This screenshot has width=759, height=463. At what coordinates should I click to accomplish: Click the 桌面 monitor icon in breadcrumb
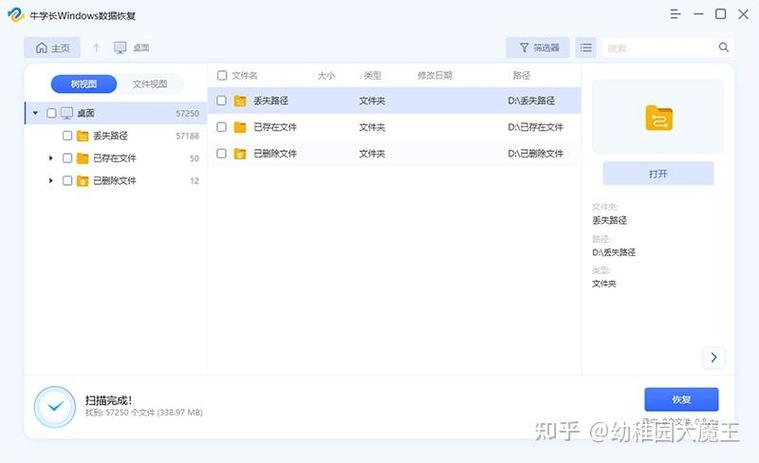tap(120, 47)
